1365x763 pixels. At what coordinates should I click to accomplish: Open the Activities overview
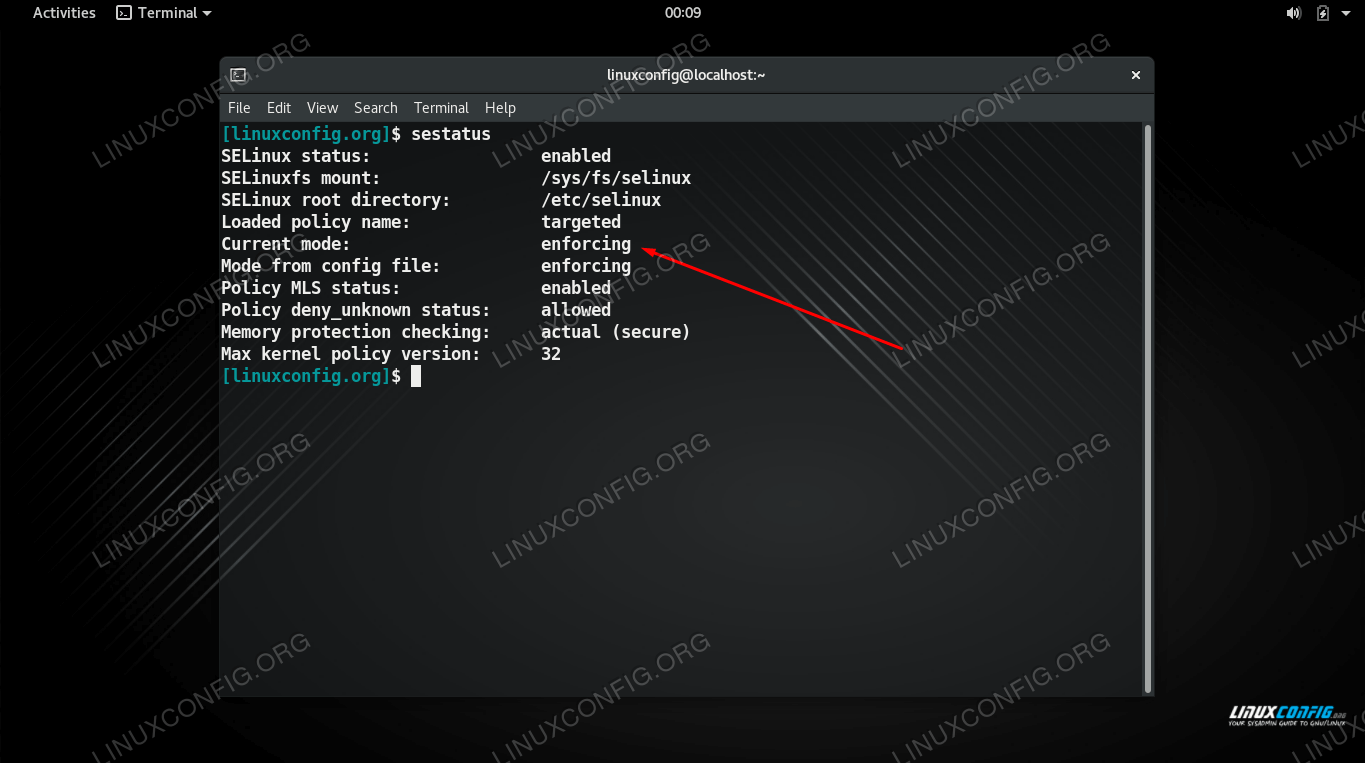(64, 13)
